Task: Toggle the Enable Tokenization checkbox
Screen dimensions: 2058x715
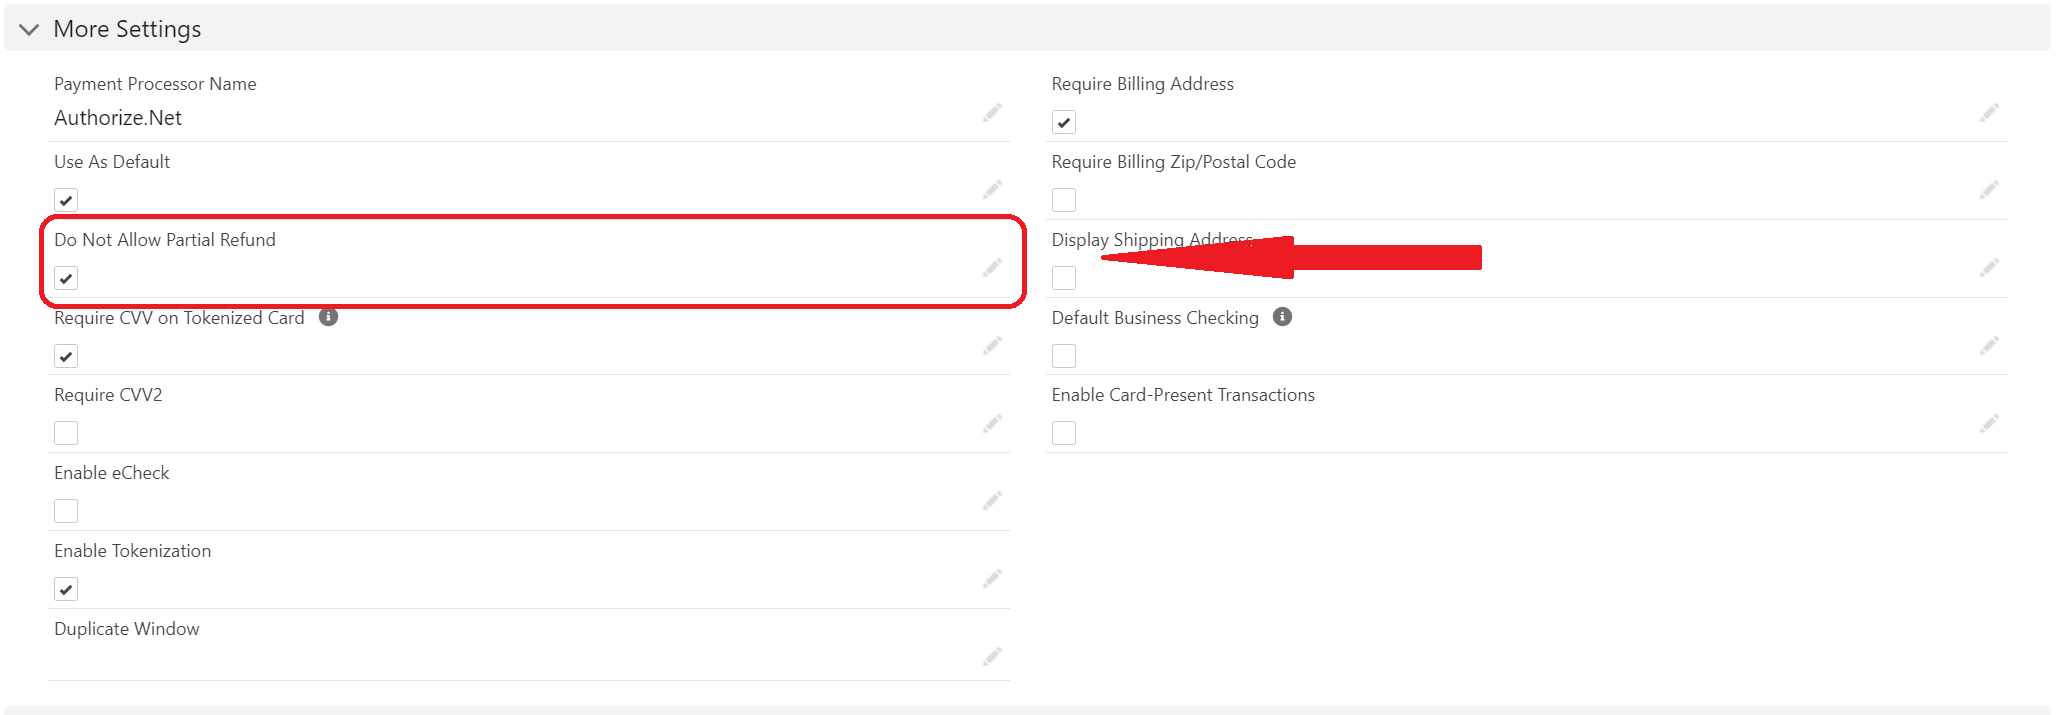Action: pyautogui.click(x=66, y=589)
